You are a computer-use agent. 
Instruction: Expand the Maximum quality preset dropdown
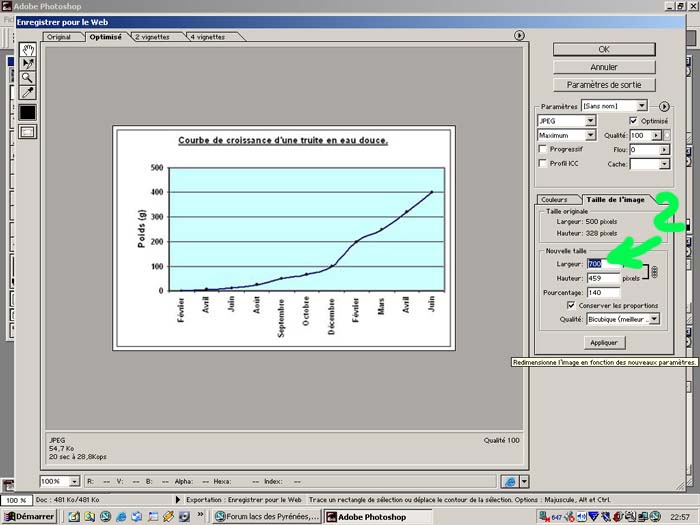[565, 135]
